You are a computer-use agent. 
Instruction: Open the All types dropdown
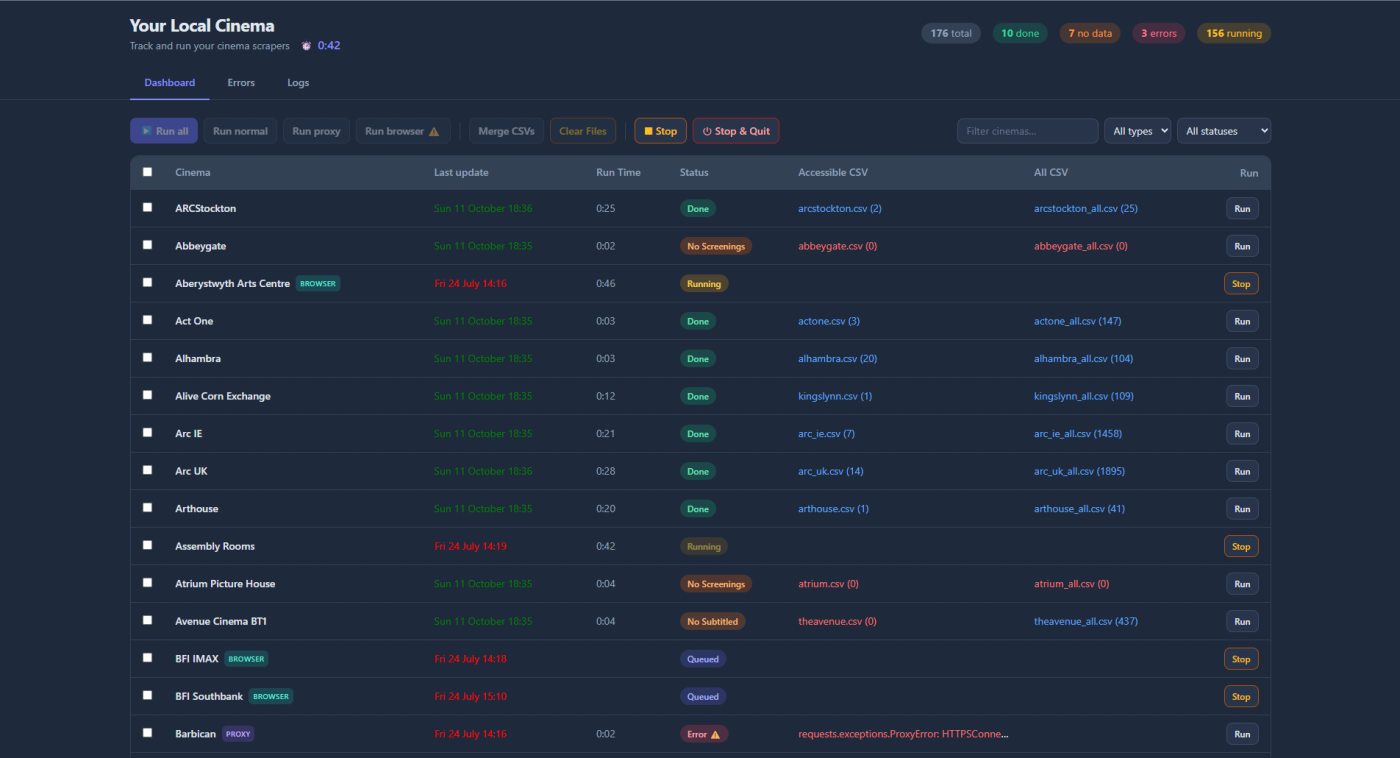(1137, 131)
